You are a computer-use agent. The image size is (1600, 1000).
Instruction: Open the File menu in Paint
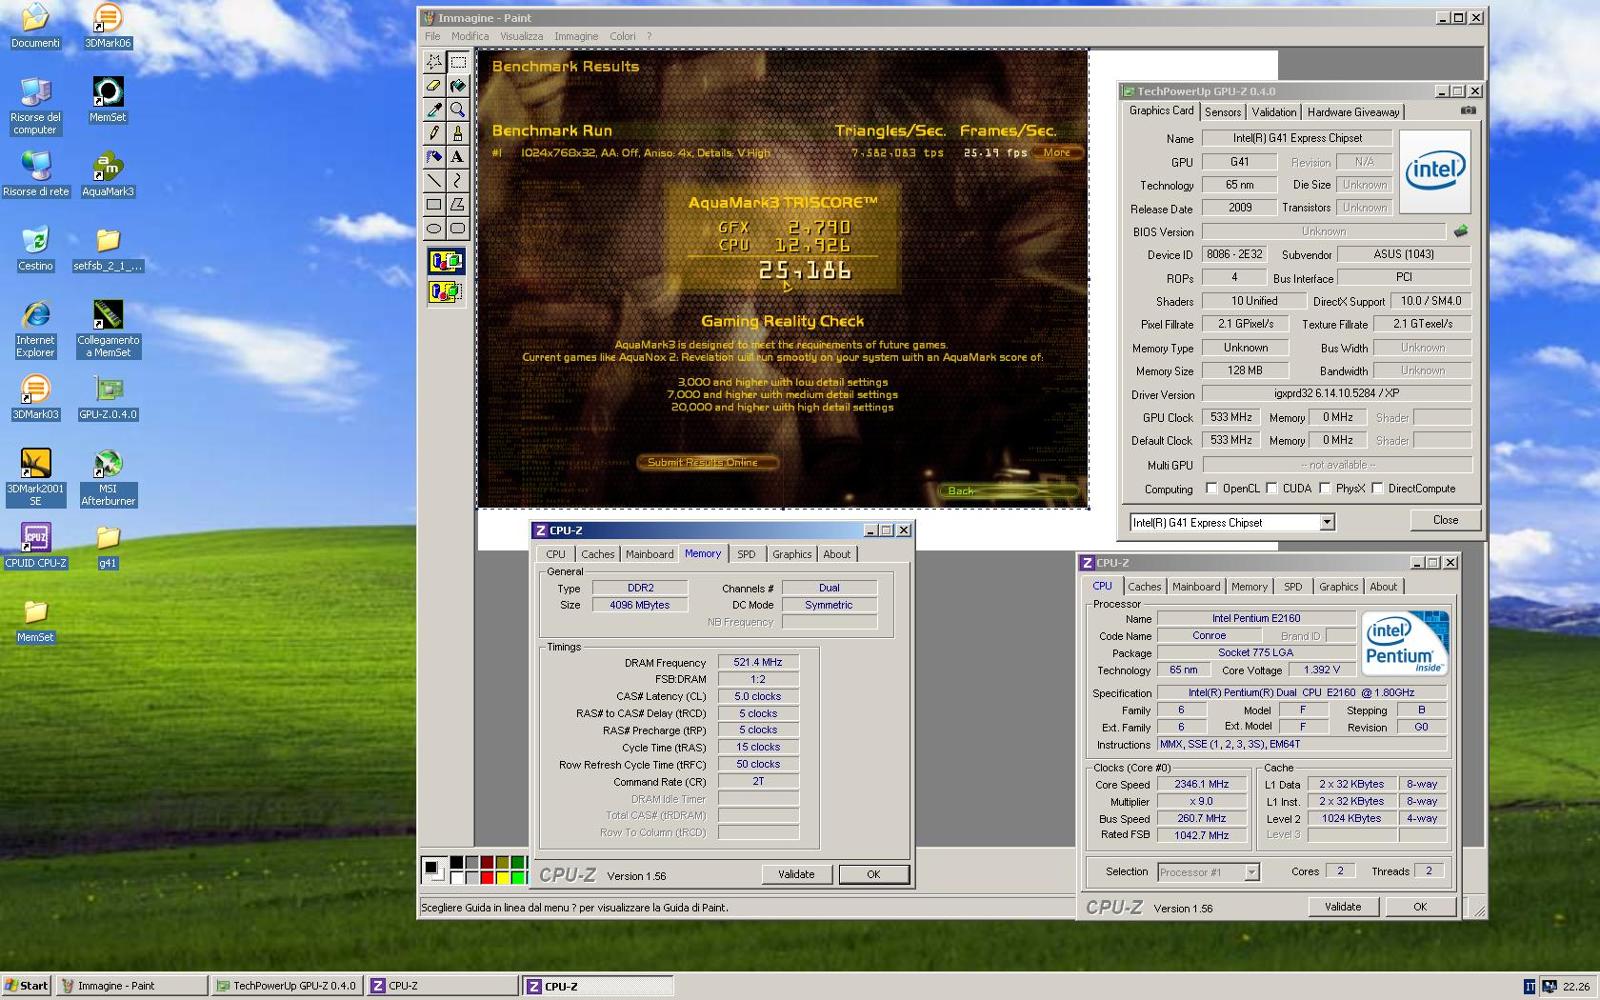pos(432,36)
